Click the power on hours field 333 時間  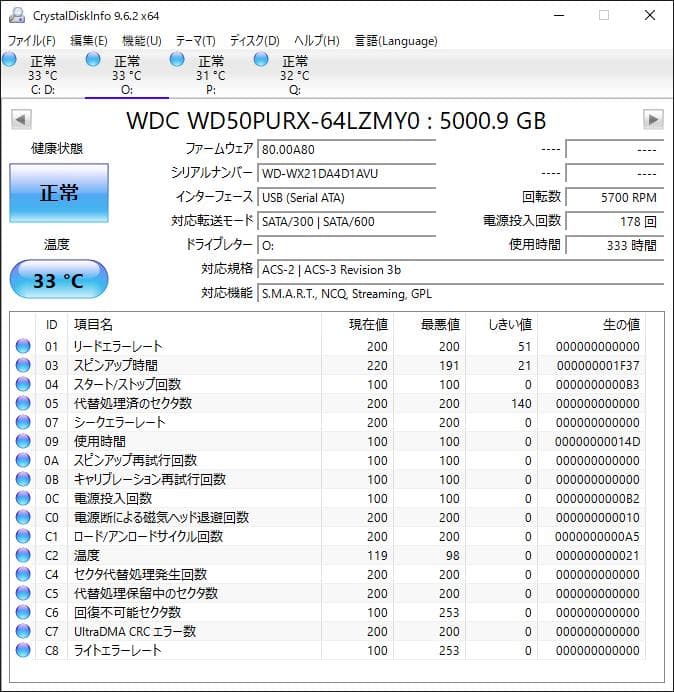[614, 246]
